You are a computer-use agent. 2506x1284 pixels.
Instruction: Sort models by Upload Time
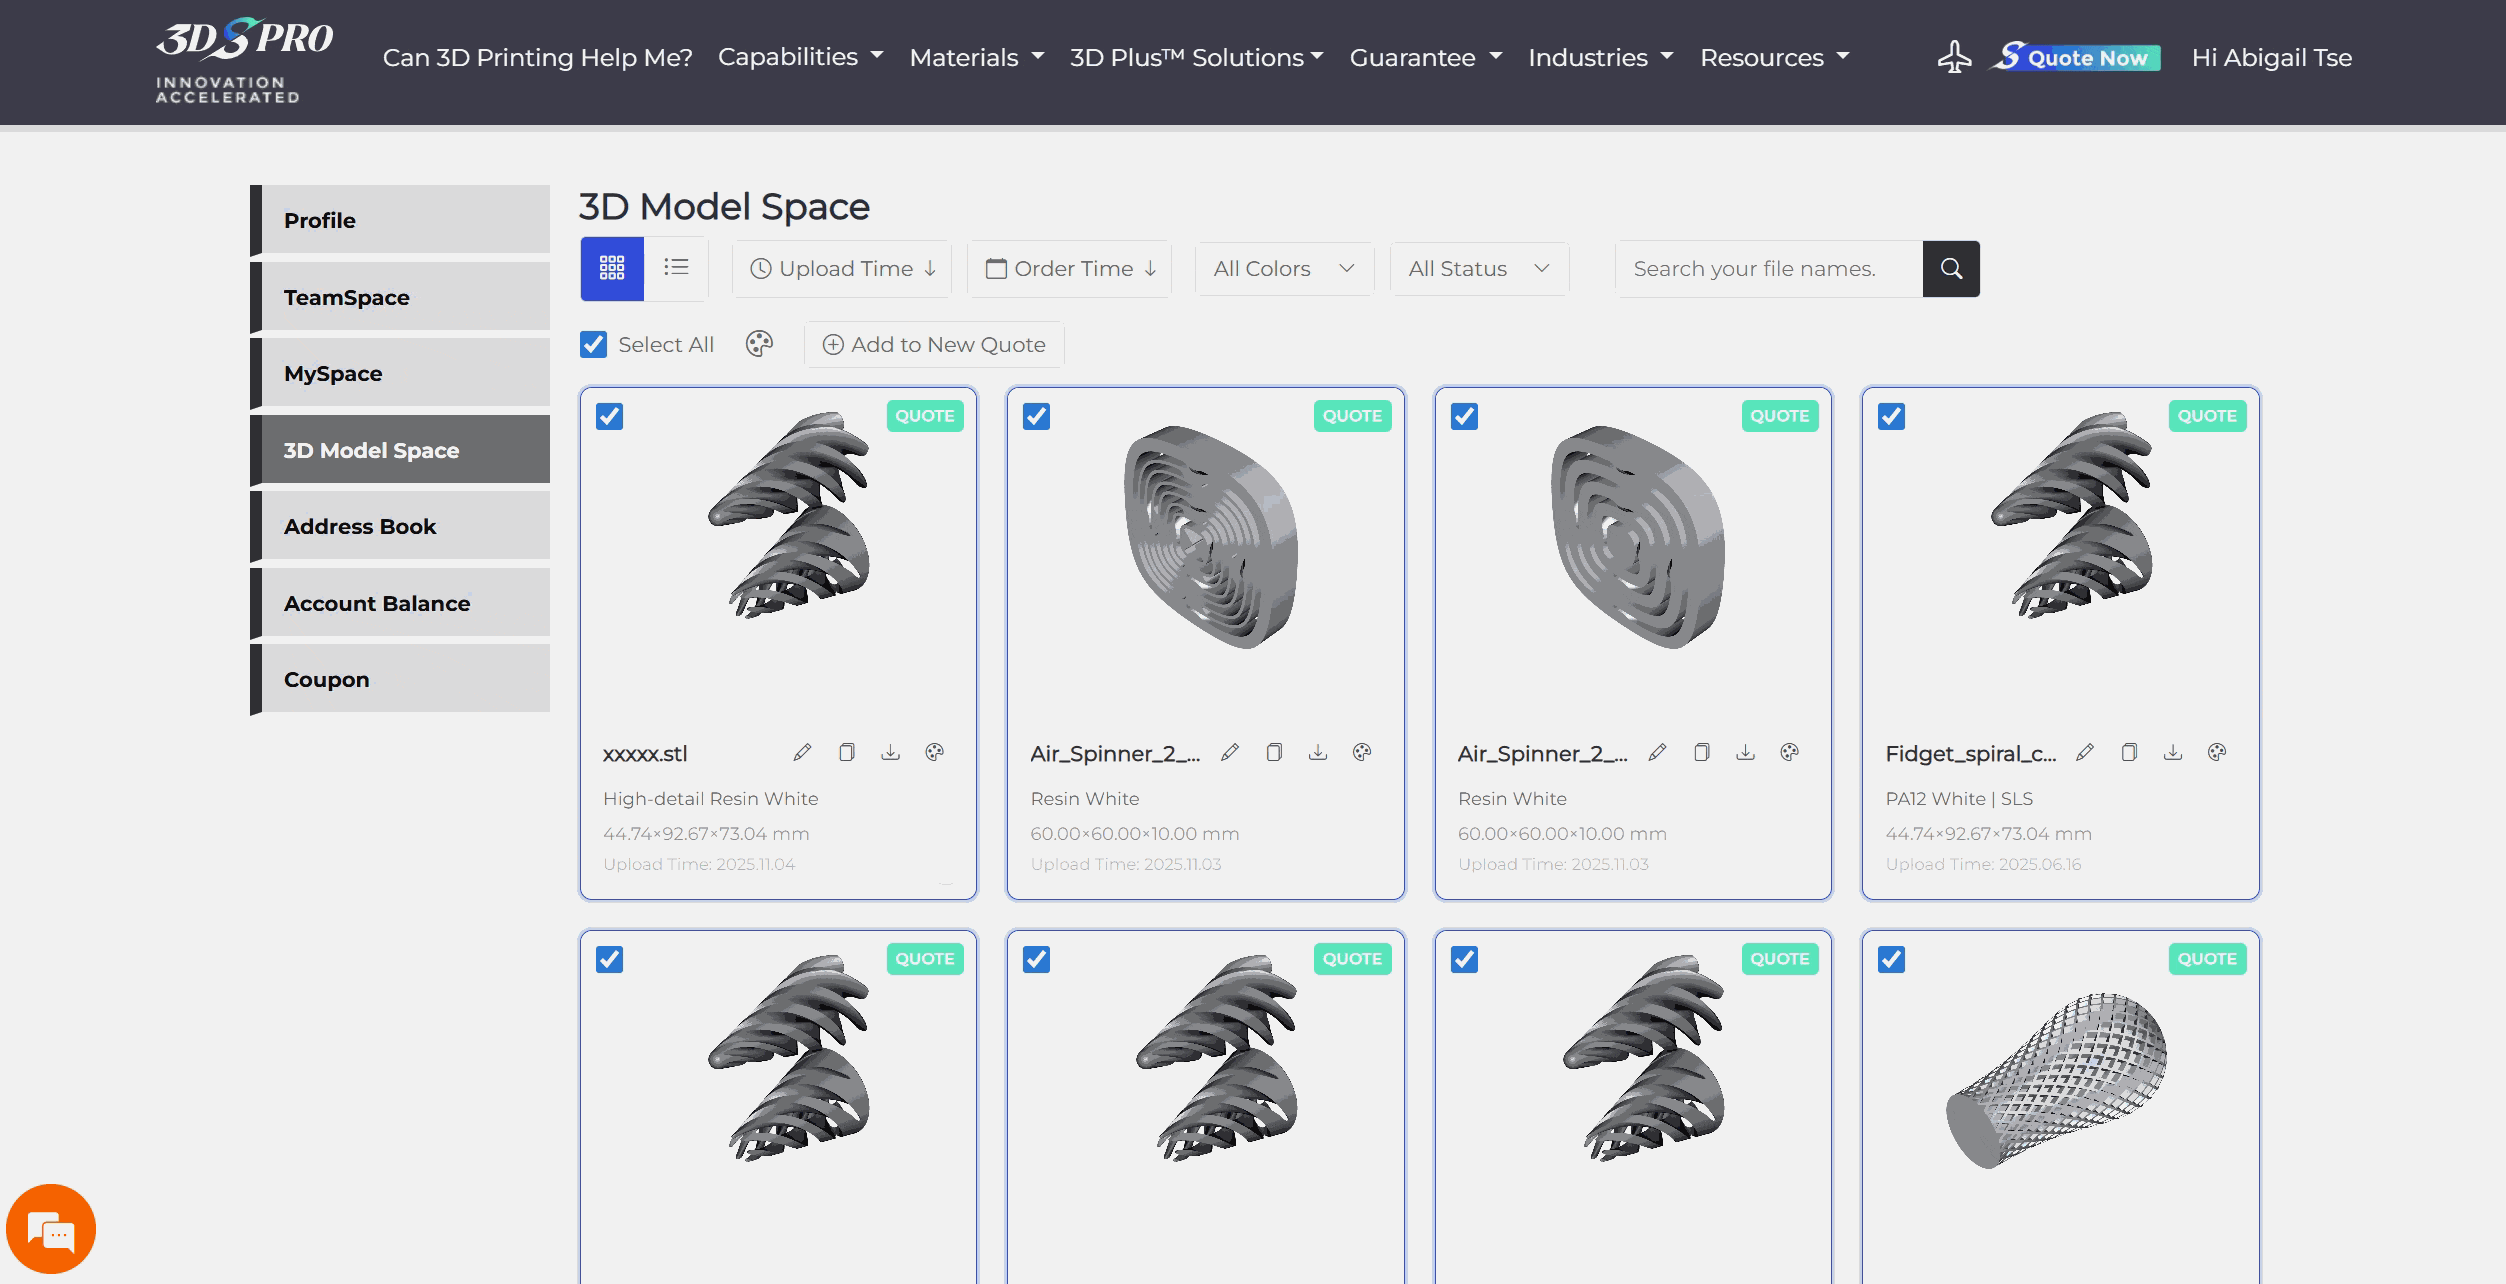pyautogui.click(x=842, y=268)
